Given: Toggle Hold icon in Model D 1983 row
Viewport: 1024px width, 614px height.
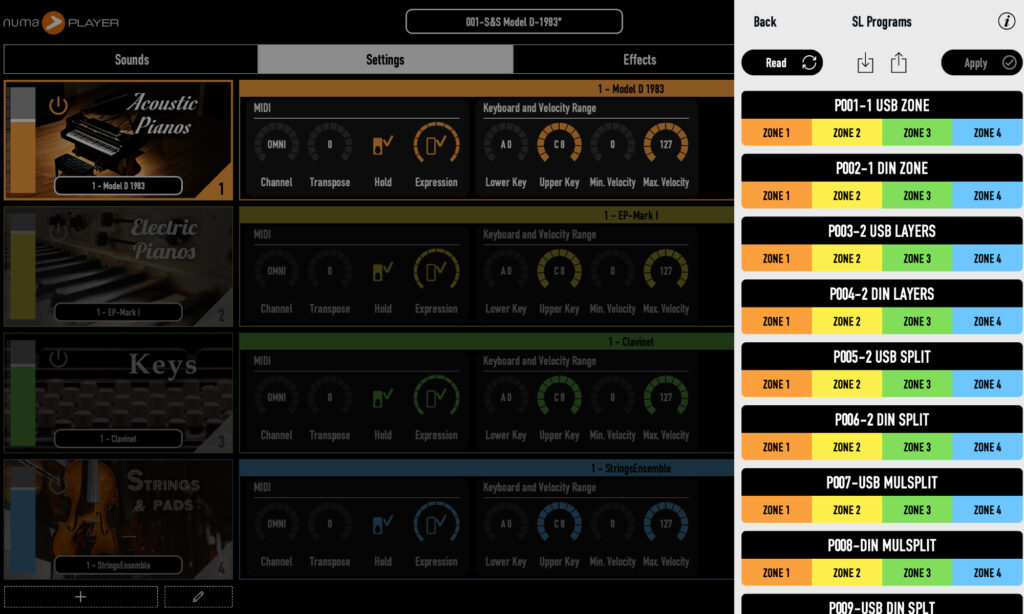Looking at the screenshot, I should point(383,144).
